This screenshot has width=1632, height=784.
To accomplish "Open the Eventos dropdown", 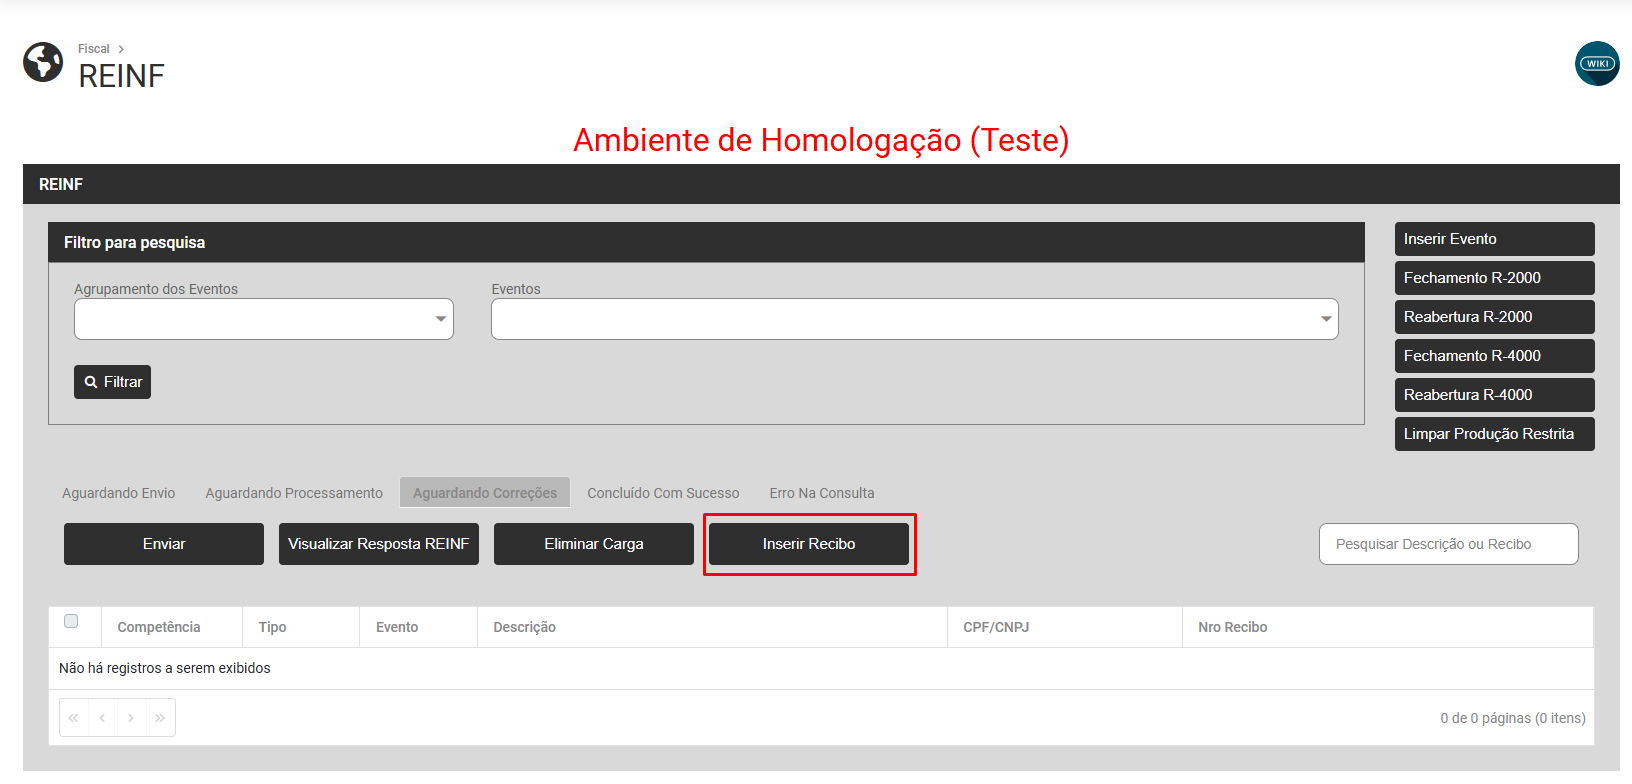I will click(915, 319).
